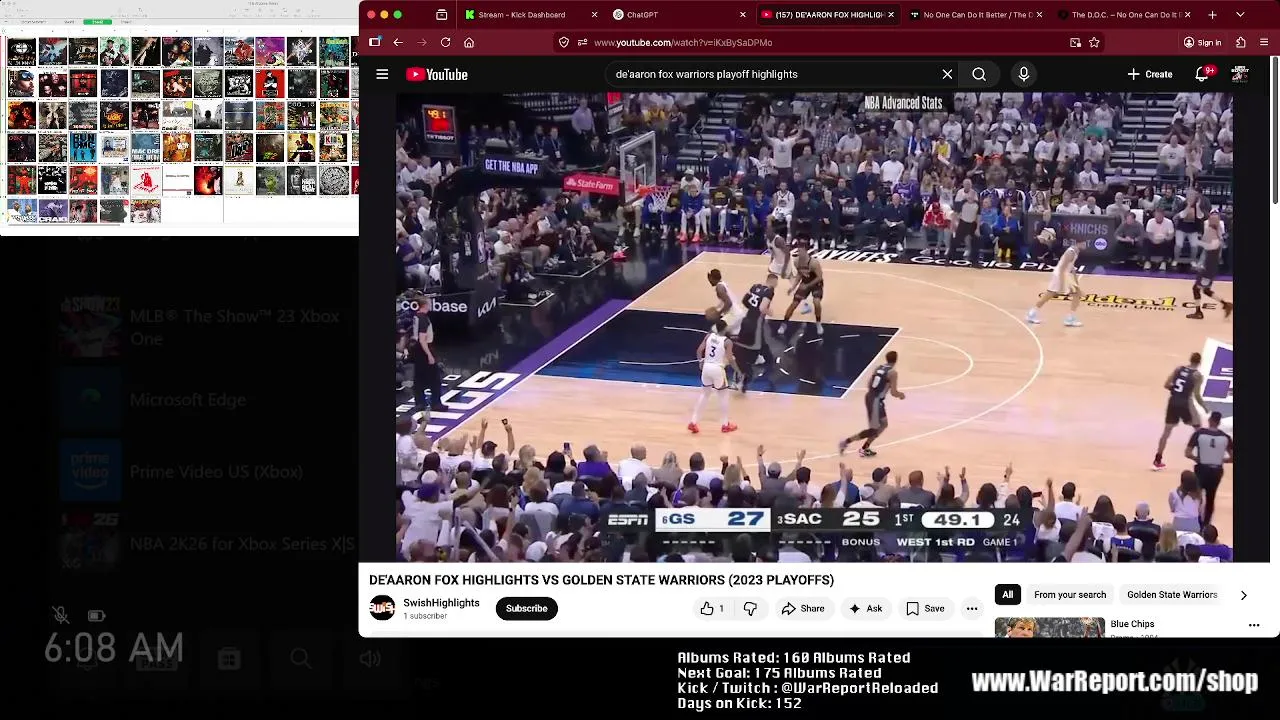Open options for the Blue Chips suggestion
This screenshot has width=1280, height=720.
pyautogui.click(x=1254, y=625)
